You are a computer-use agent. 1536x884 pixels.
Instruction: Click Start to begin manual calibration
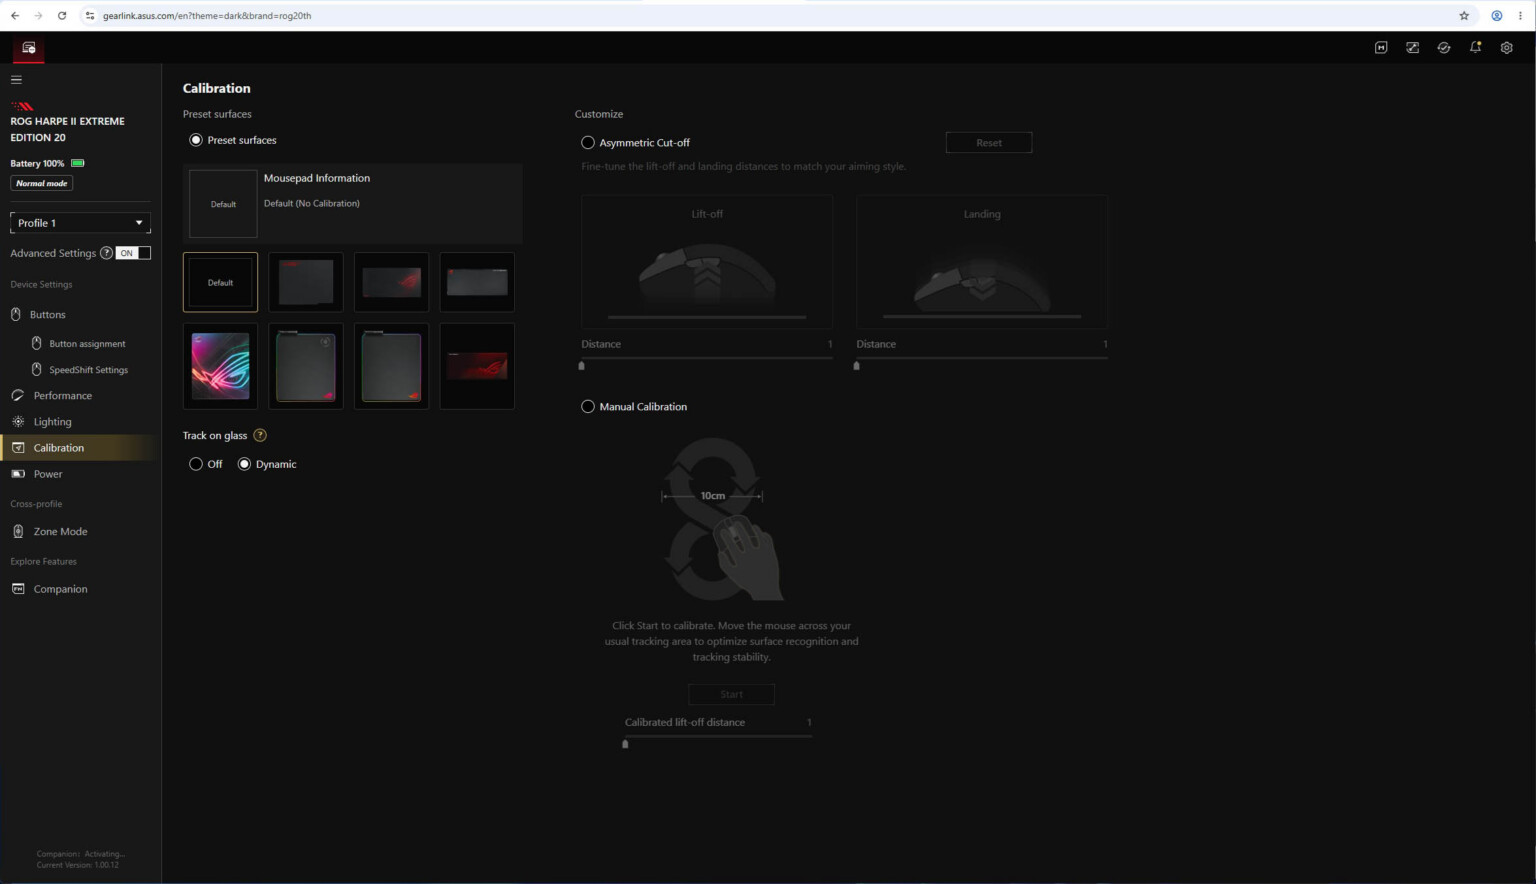coord(731,694)
